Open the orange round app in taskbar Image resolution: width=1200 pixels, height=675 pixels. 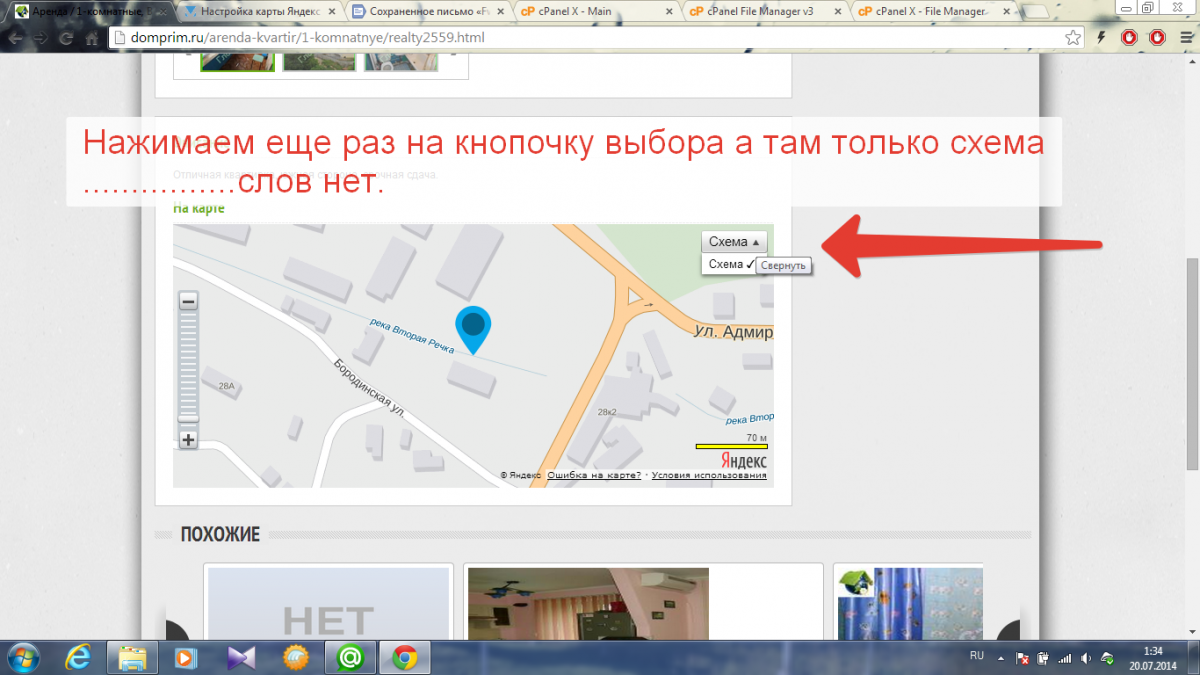(x=296, y=657)
